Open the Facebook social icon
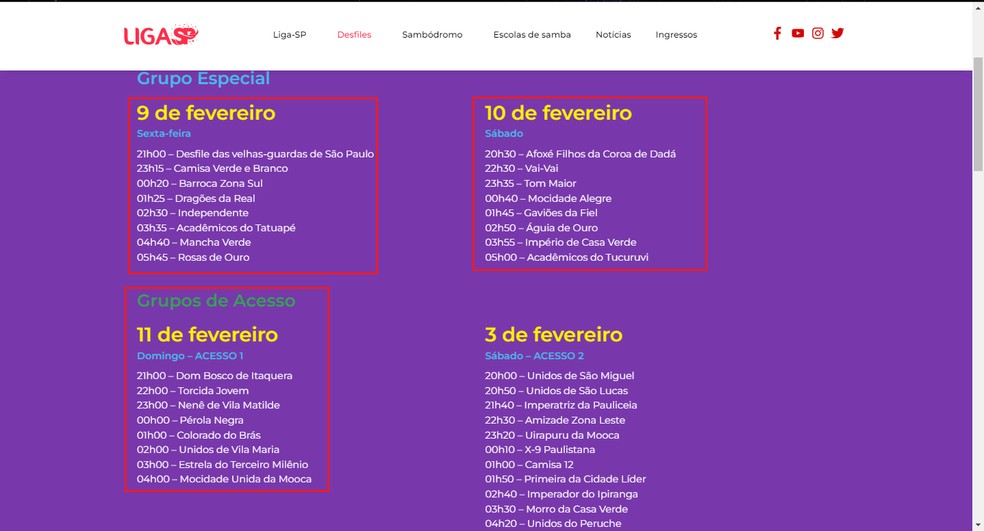This screenshot has height=531, width=984. coord(777,33)
